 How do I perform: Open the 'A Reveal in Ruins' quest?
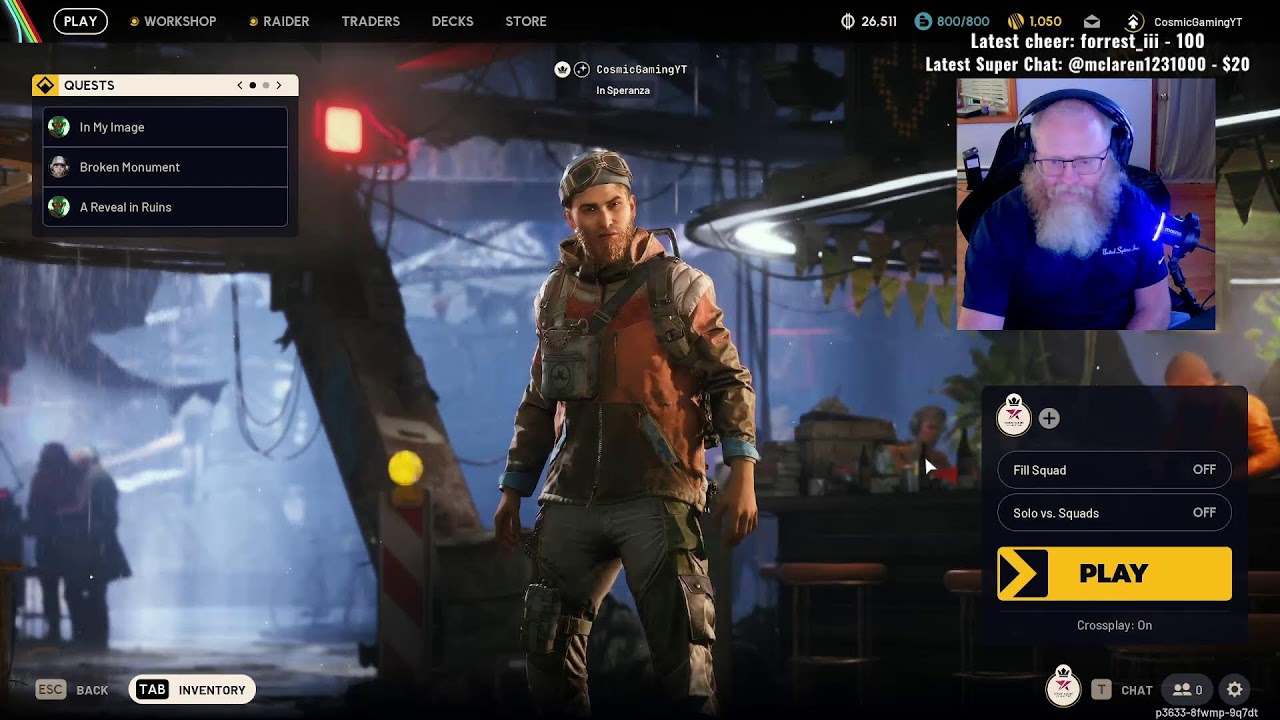tap(165, 207)
